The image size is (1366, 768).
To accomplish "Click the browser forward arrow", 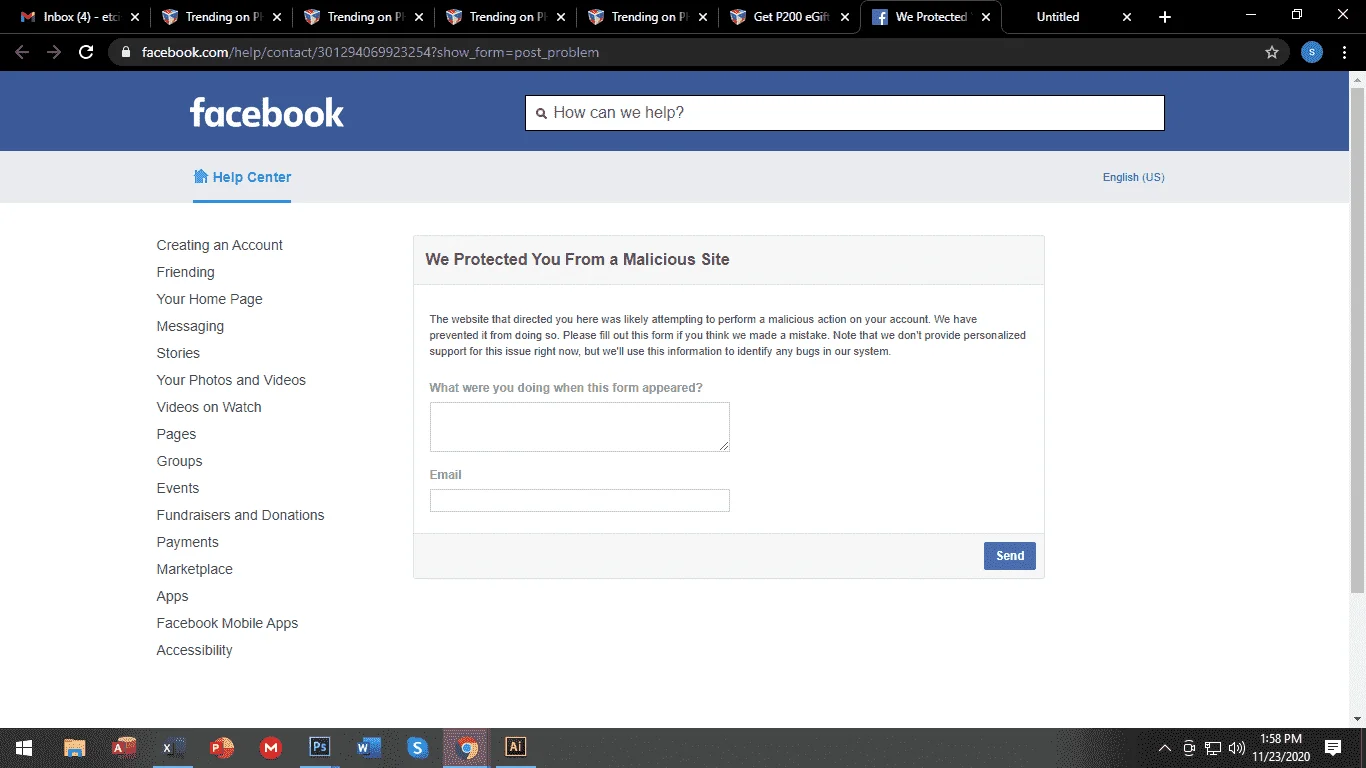I will [x=54, y=52].
